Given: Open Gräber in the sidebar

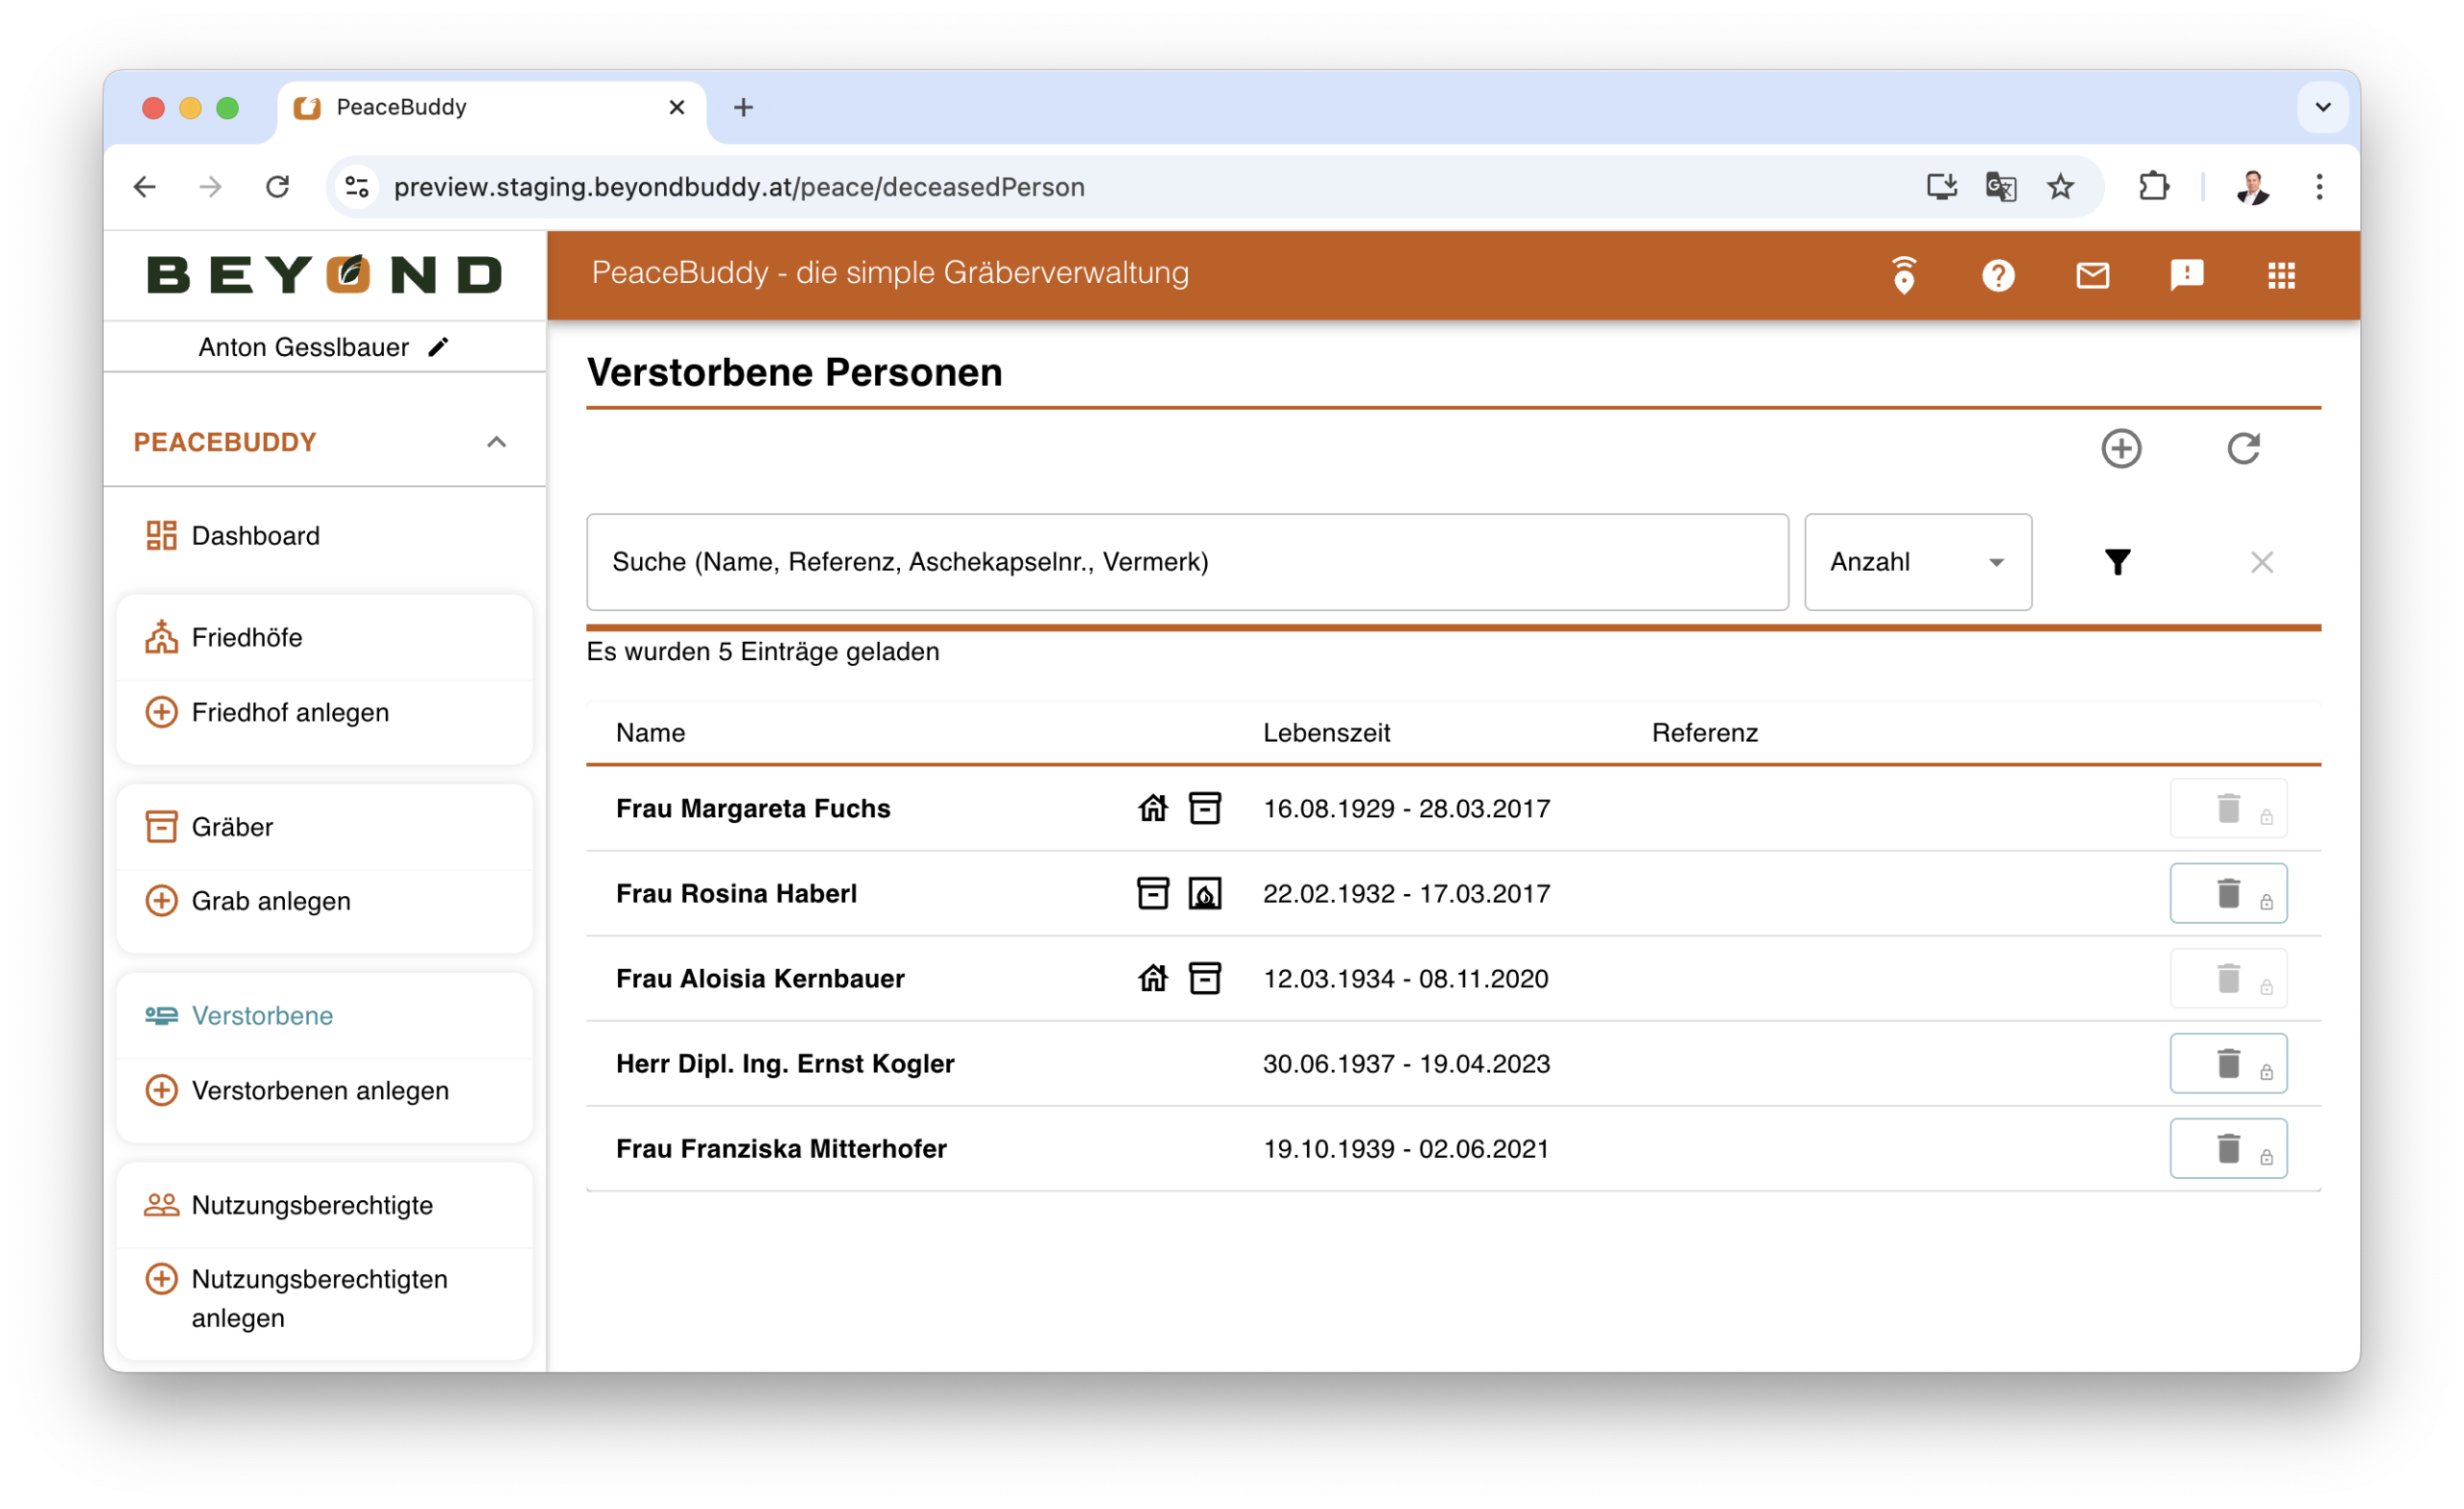Looking at the screenshot, I should click(x=232, y=827).
